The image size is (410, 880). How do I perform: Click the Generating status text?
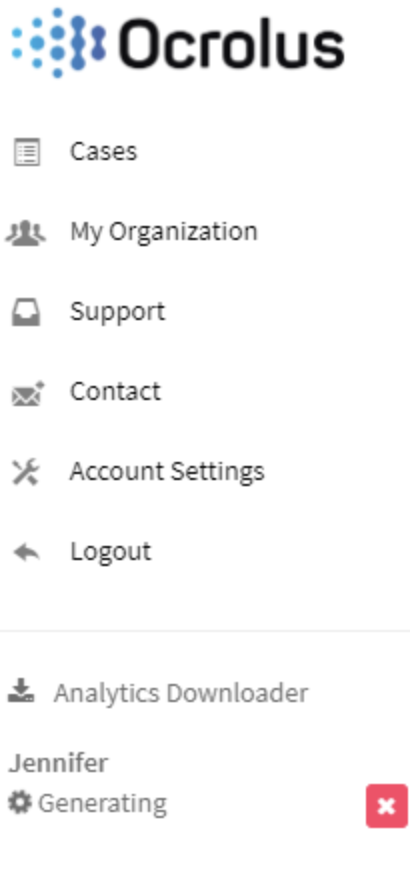[102, 804]
